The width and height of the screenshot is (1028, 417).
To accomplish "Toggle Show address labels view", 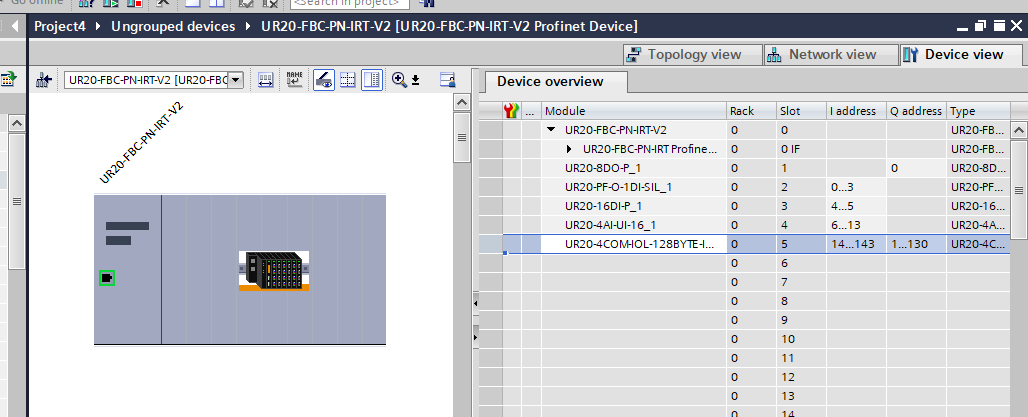I will 324,80.
